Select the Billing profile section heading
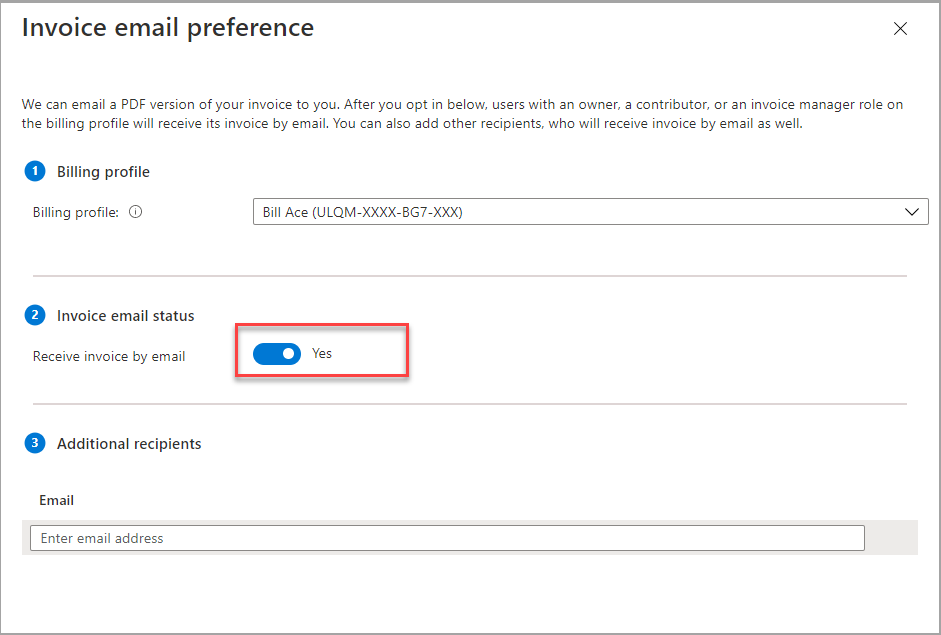941x635 pixels. (103, 172)
